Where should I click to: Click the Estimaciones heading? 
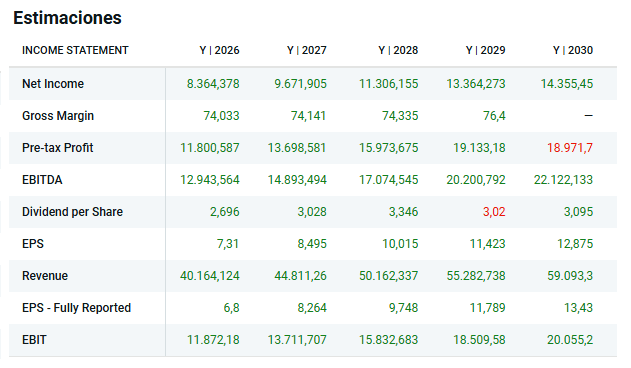click(67, 18)
